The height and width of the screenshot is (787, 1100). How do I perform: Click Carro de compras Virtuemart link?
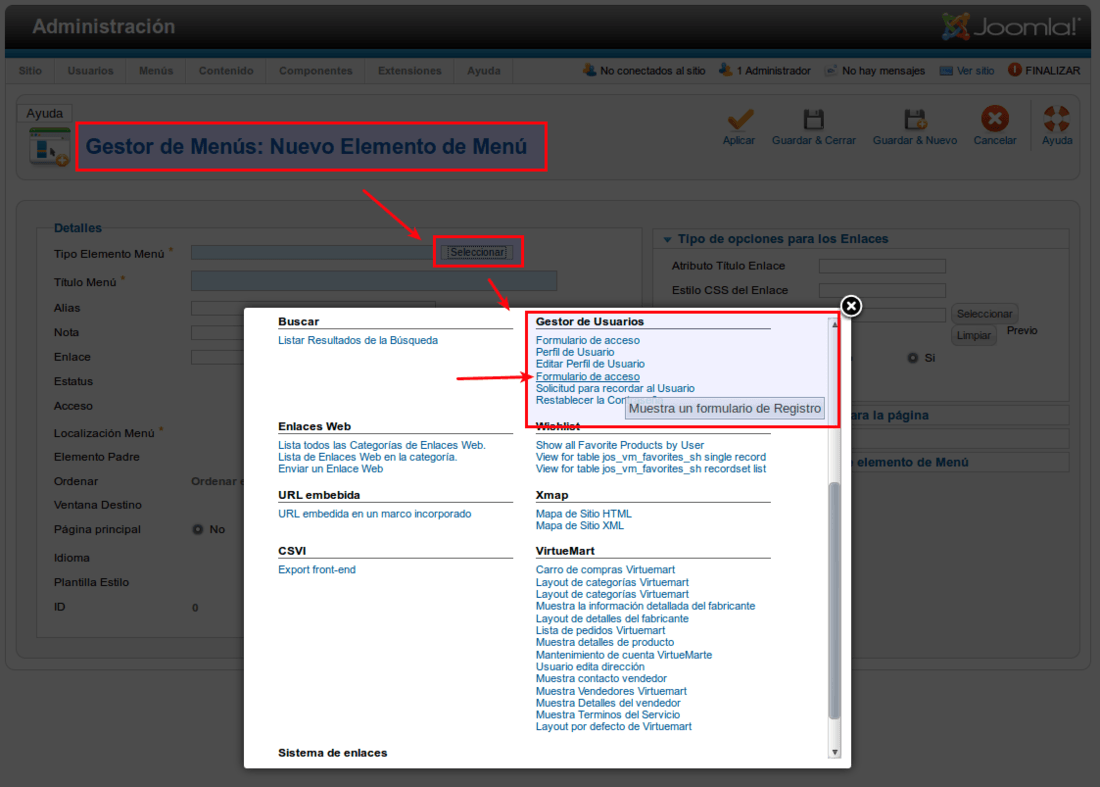tap(605, 570)
